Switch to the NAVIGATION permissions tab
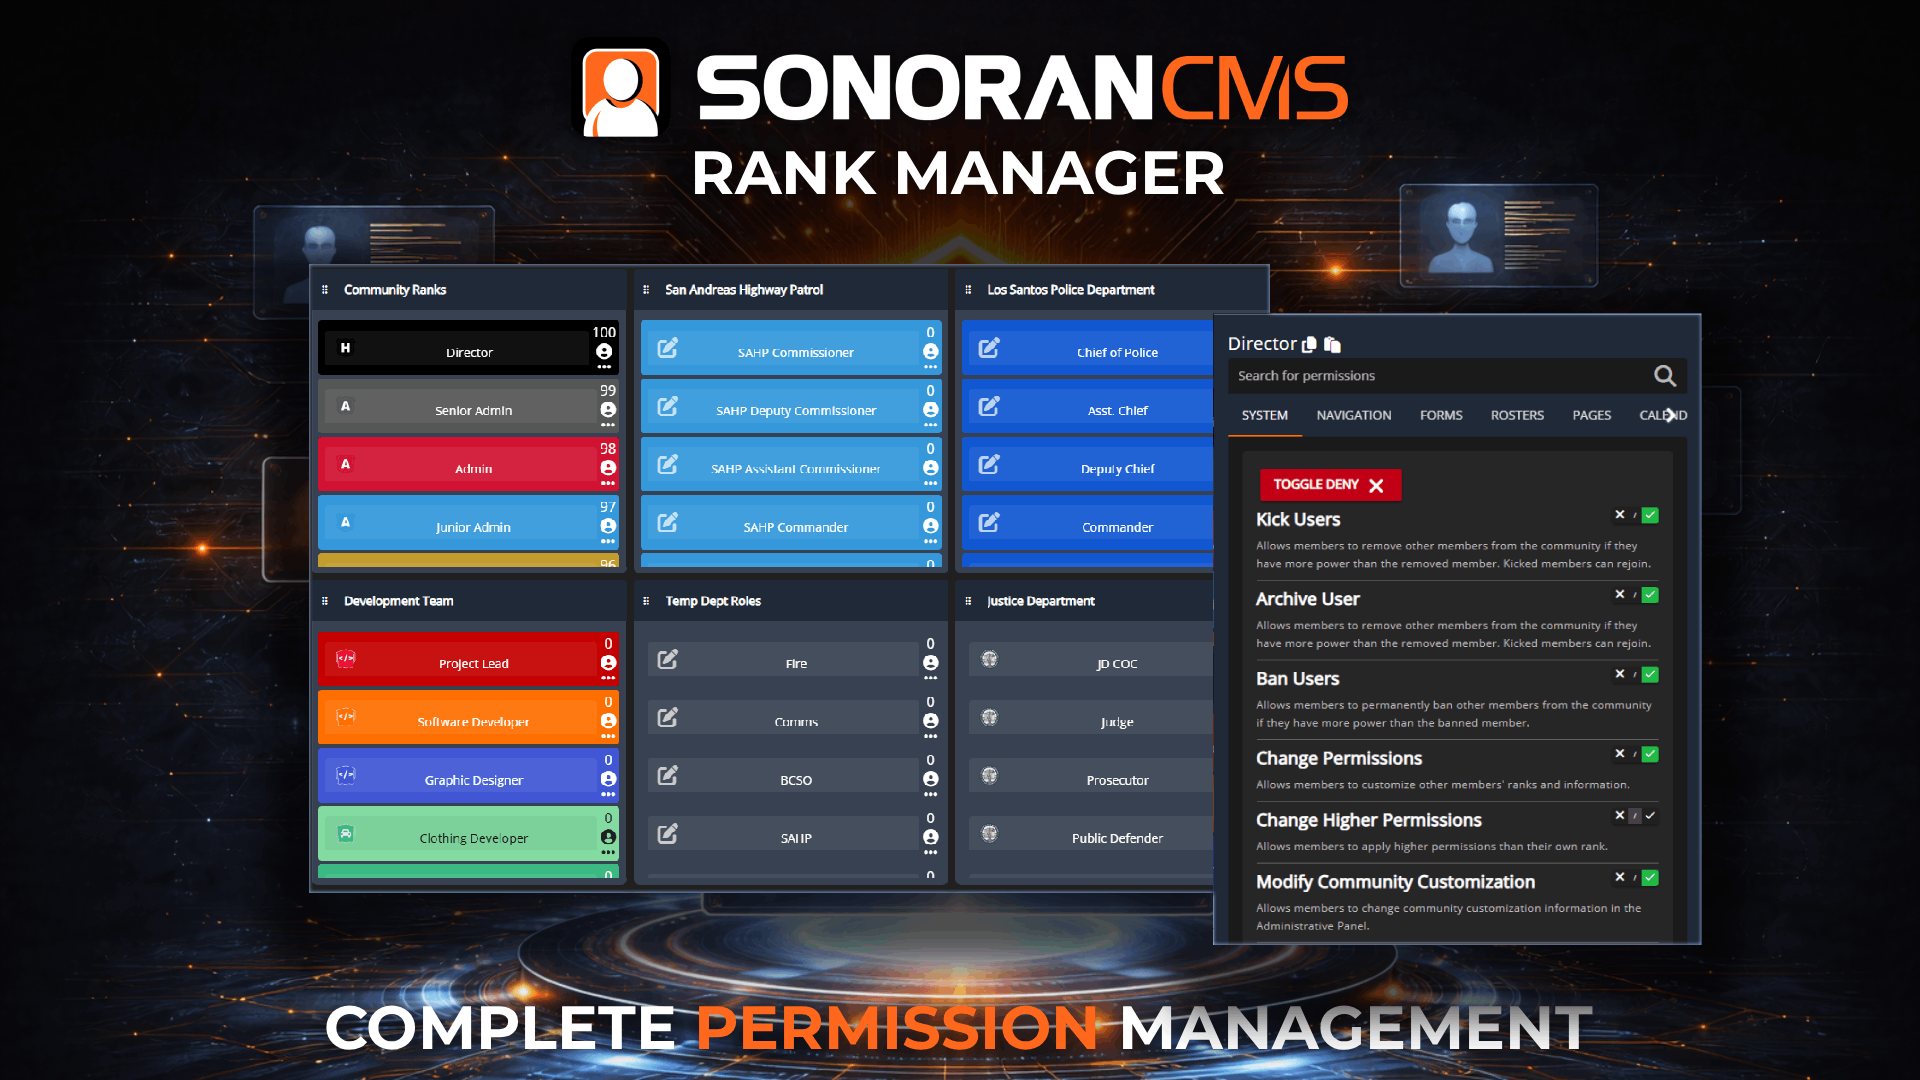This screenshot has height=1080, width=1920. tap(1354, 416)
